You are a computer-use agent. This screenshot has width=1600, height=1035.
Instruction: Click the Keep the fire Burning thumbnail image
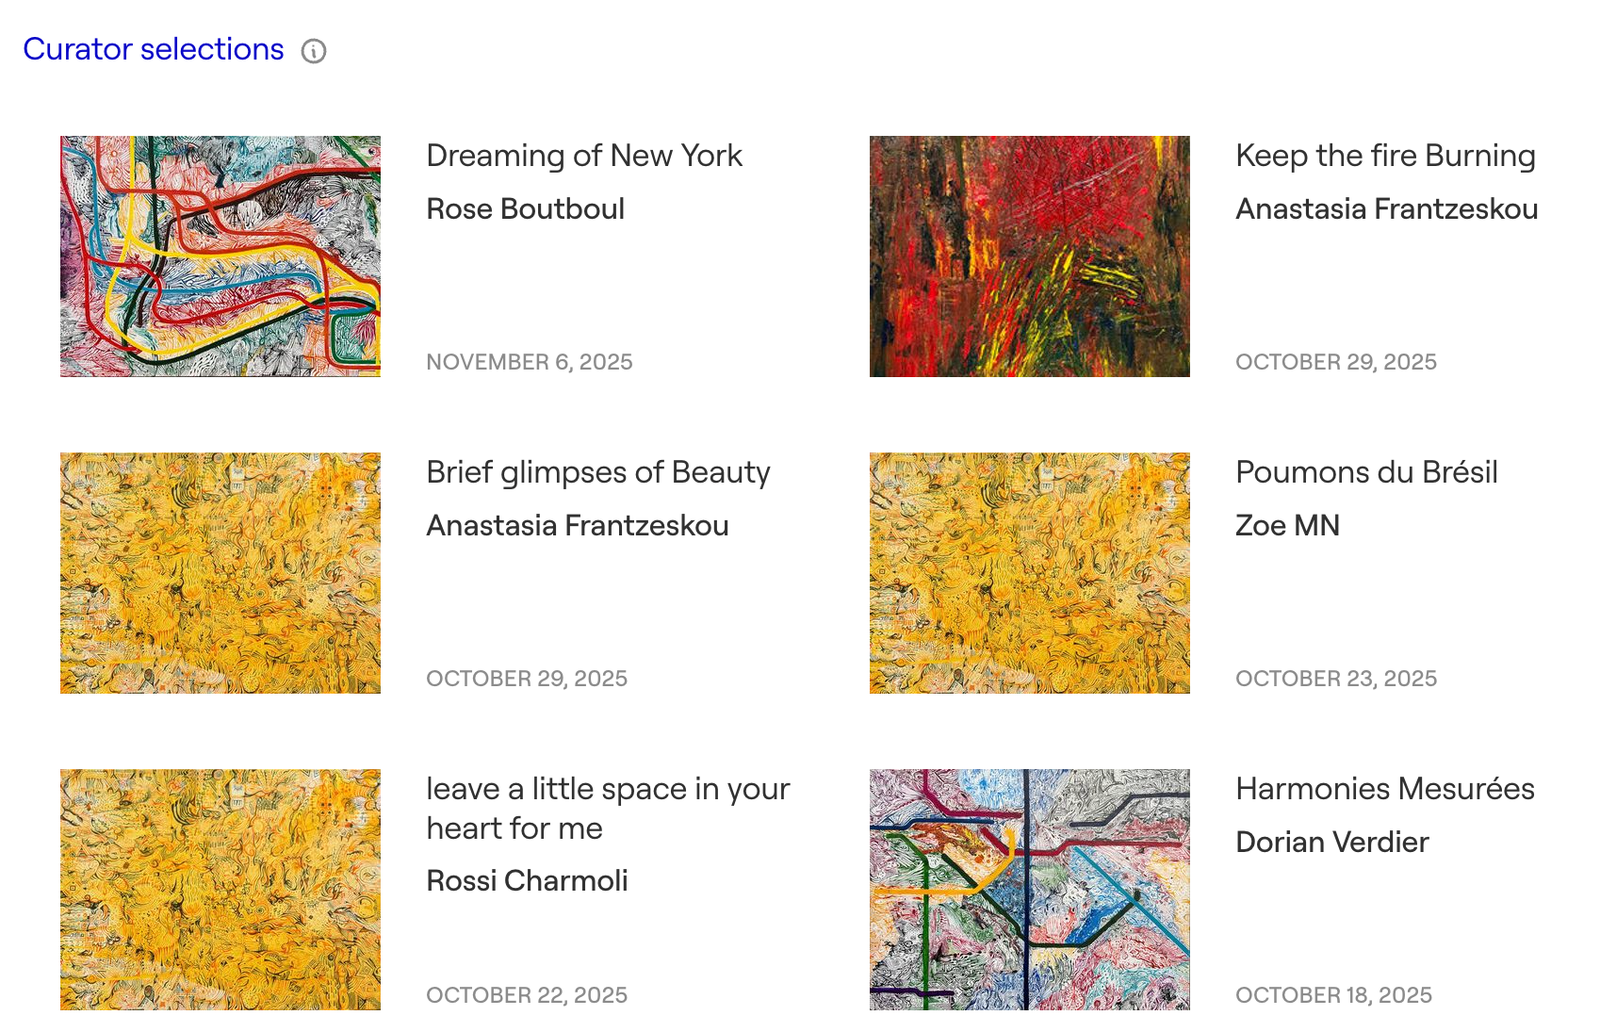1029,255
